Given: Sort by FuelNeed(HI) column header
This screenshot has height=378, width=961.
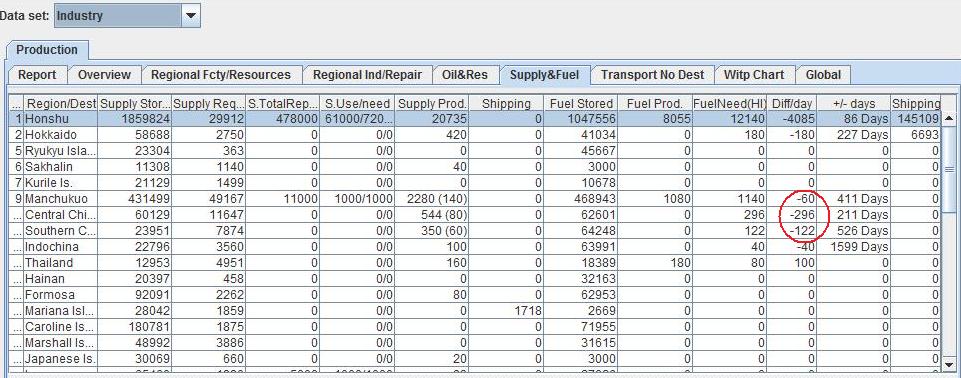Looking at the screenshot, I should (729, 104).
